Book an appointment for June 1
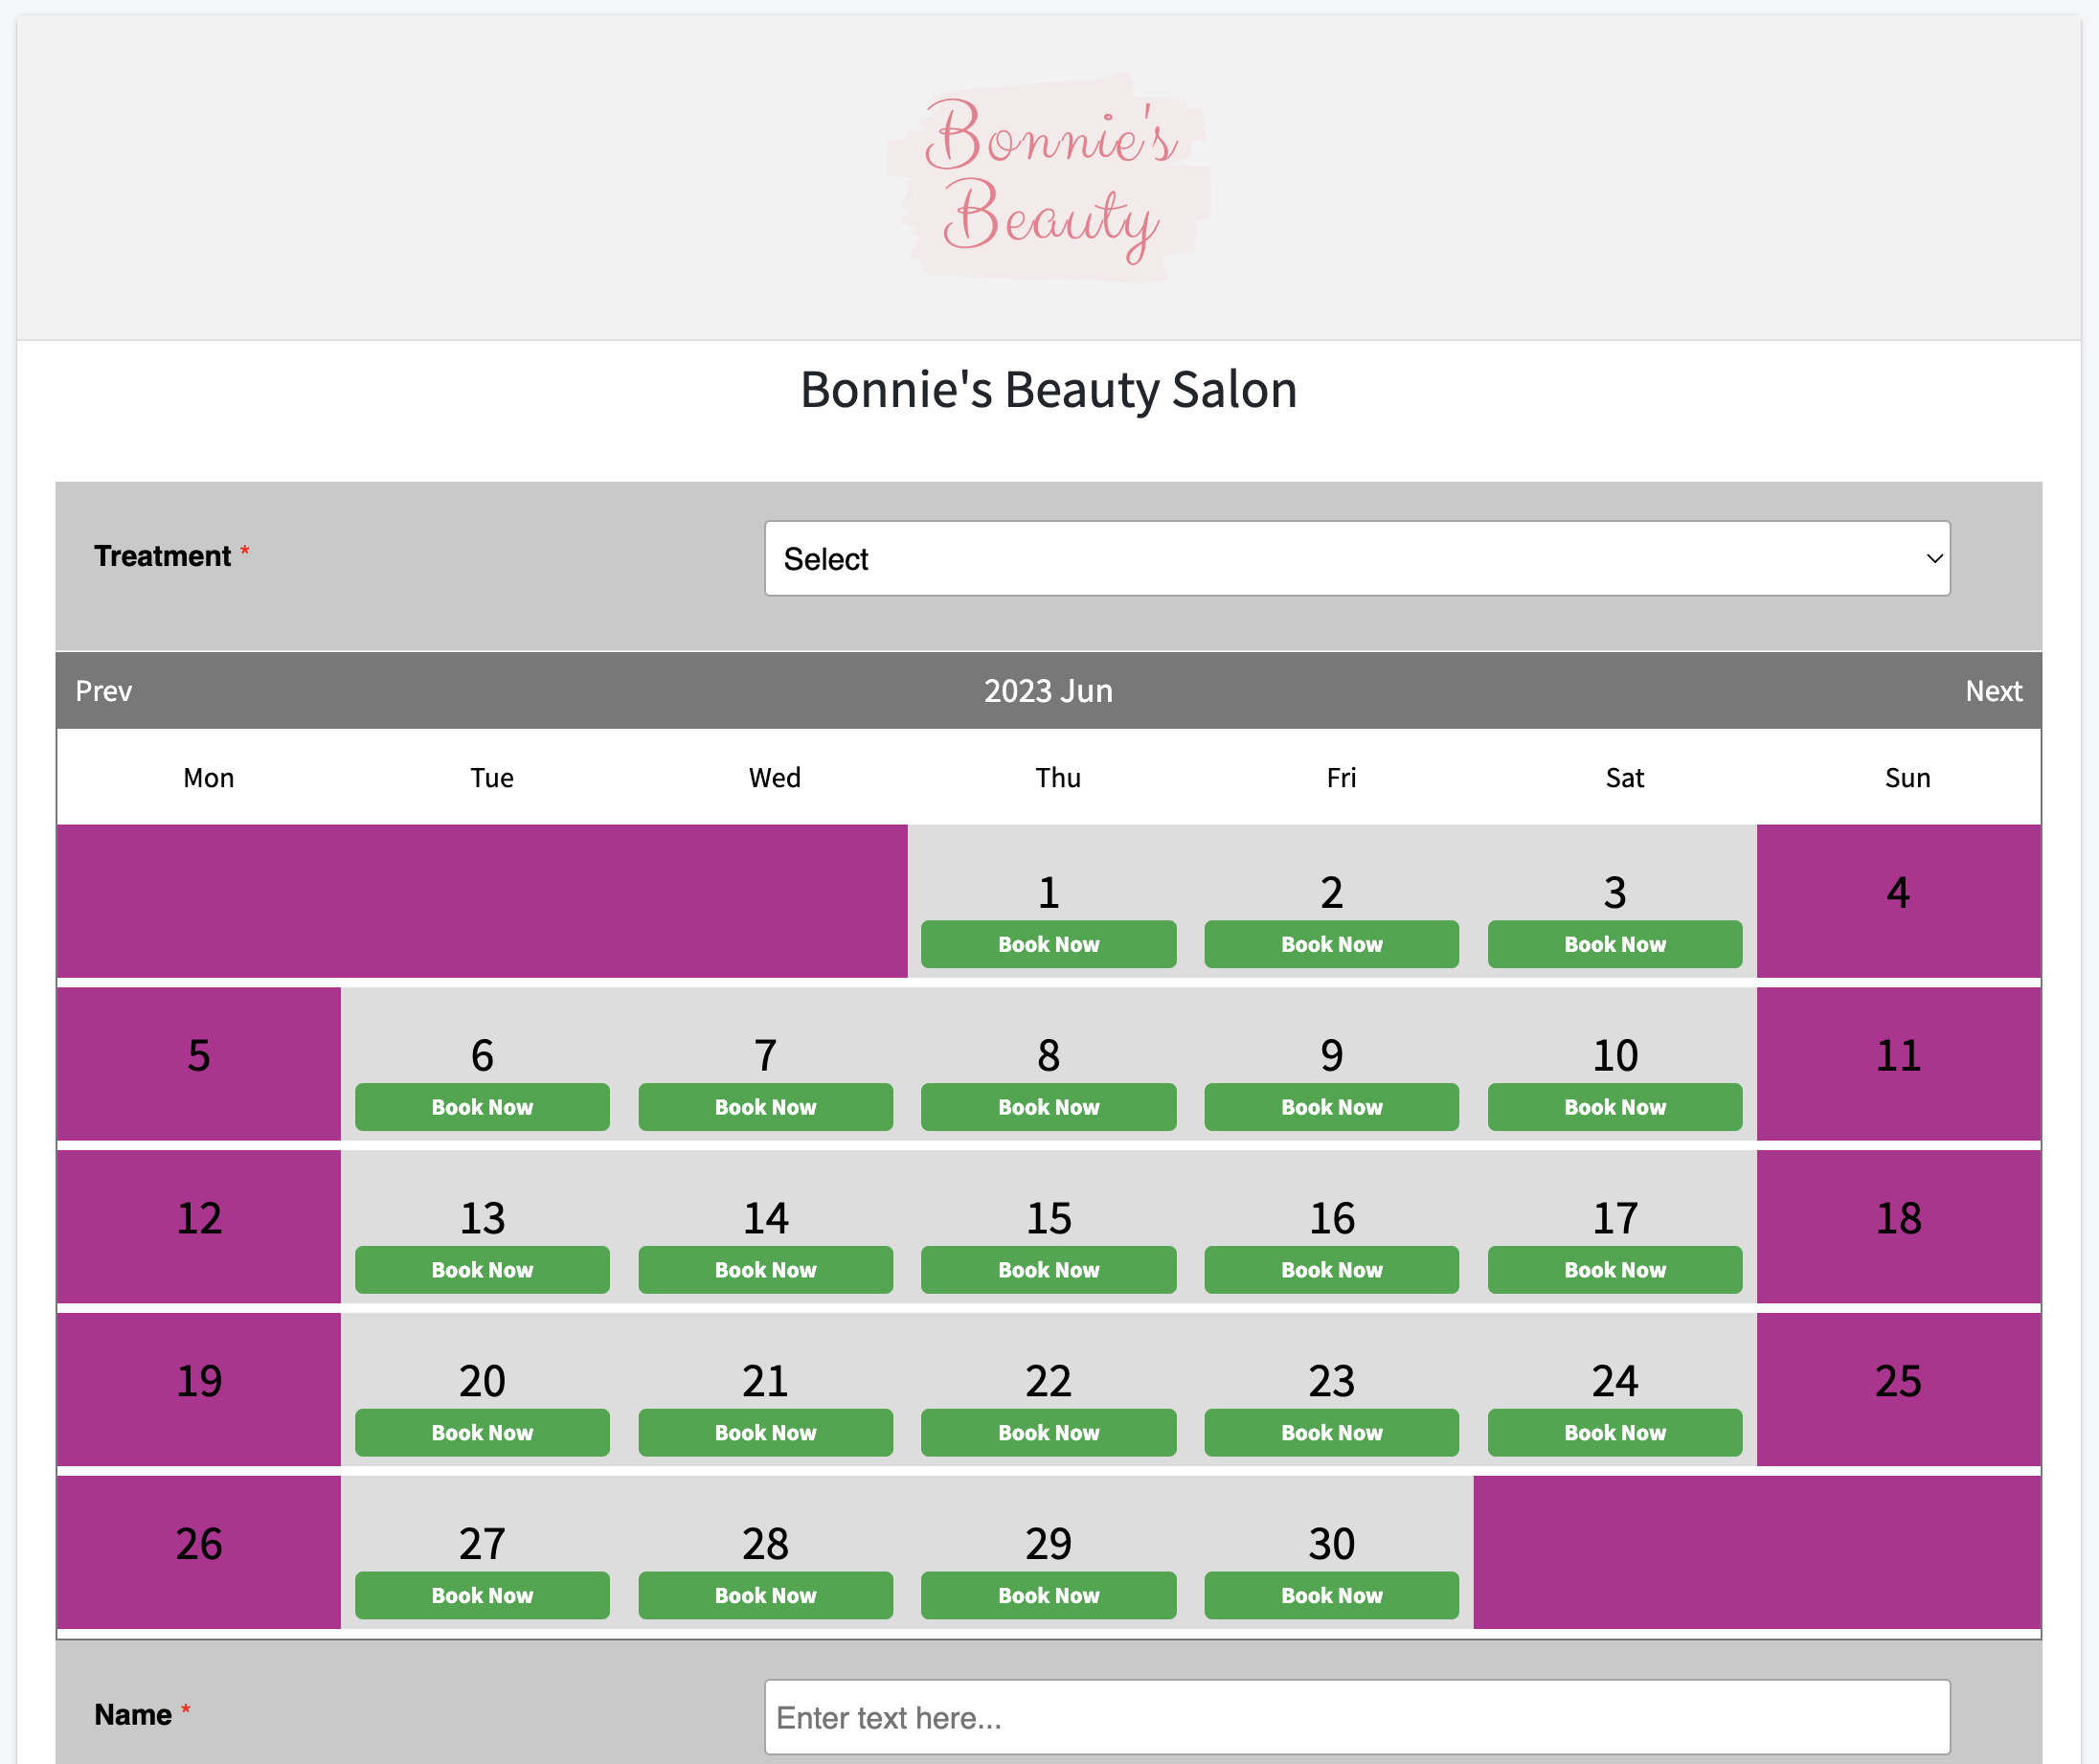The width and height of the screenshot is (2099, 1764). (1048, 943)
